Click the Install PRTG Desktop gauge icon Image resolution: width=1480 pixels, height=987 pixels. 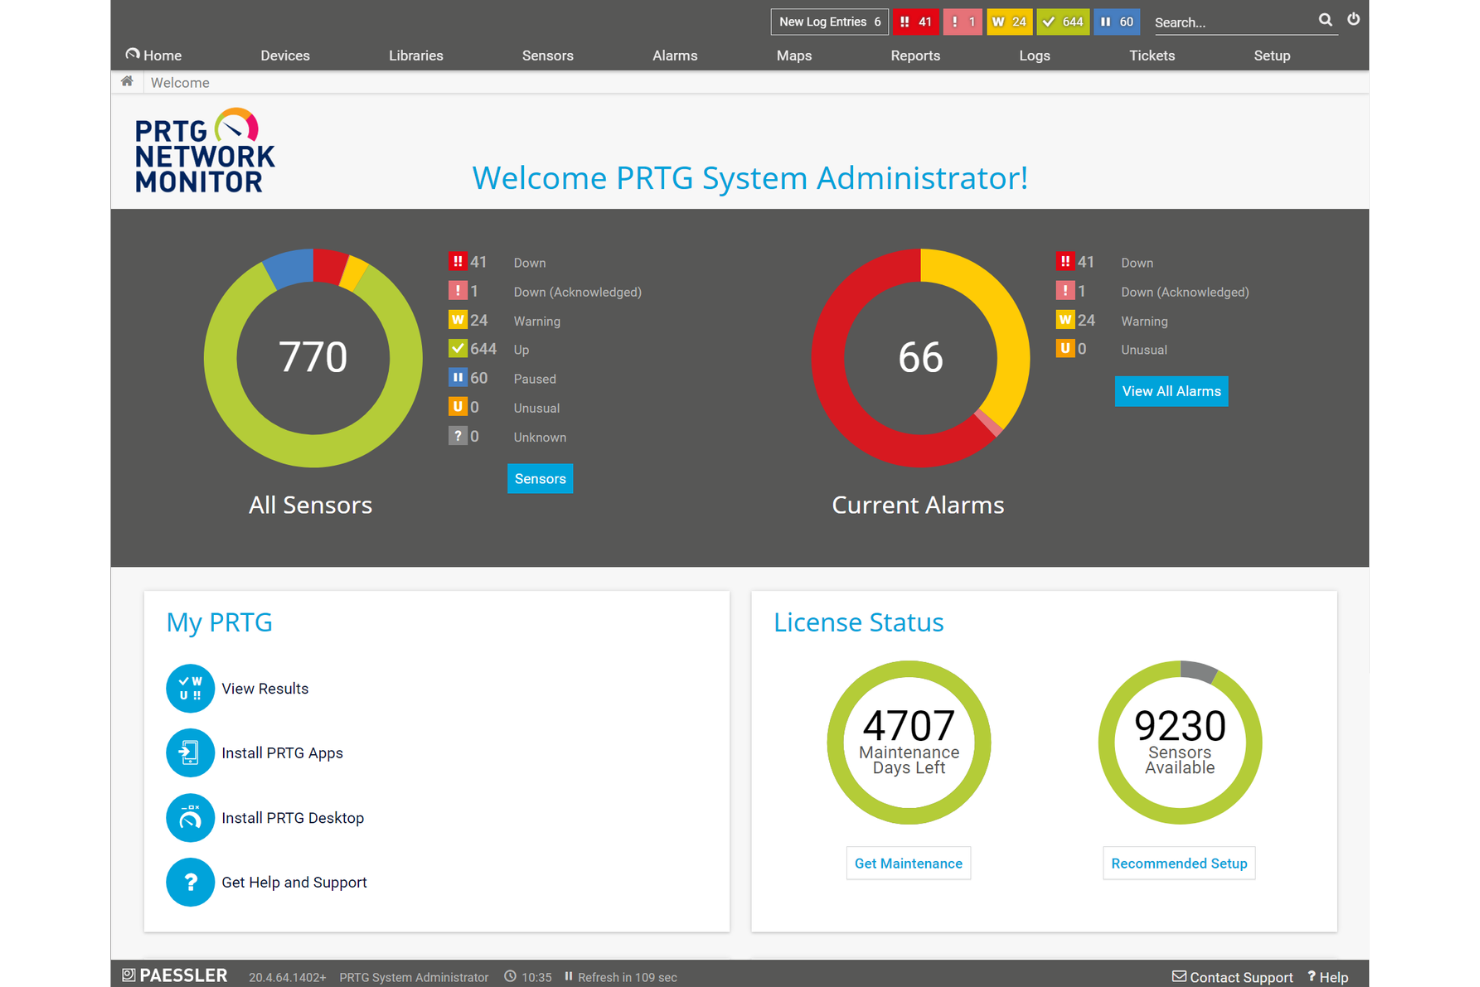click(190, 817)
